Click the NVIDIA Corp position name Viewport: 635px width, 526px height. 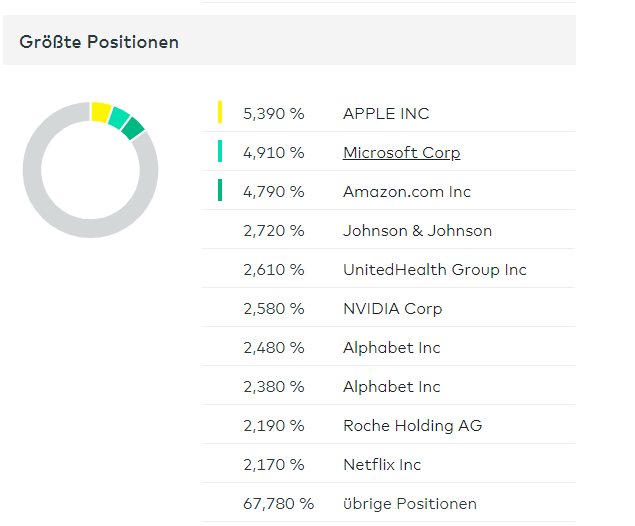(x=392, y=309)
